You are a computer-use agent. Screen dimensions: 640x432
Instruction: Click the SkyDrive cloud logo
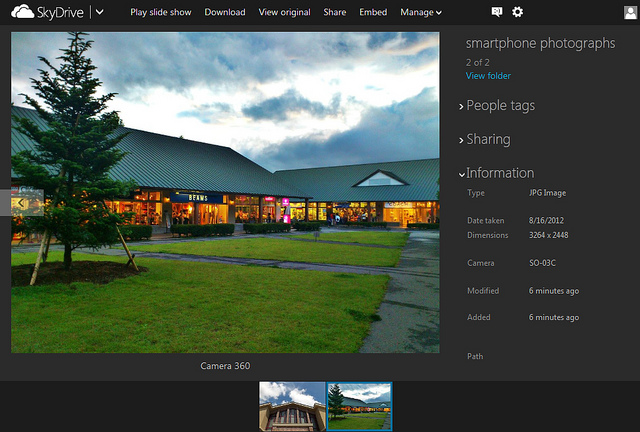[x=22, y=12]
